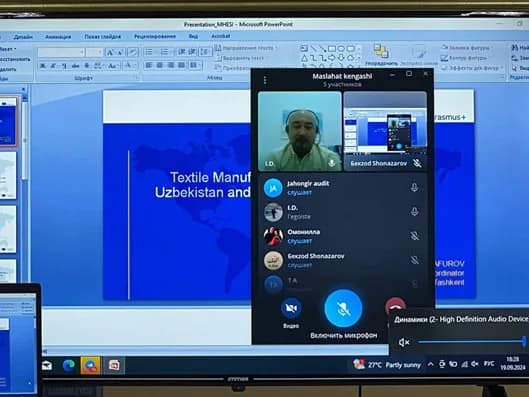Click microphone icon next to Jahongir audit
Screen dimensions: 529x397
(415, 188)
